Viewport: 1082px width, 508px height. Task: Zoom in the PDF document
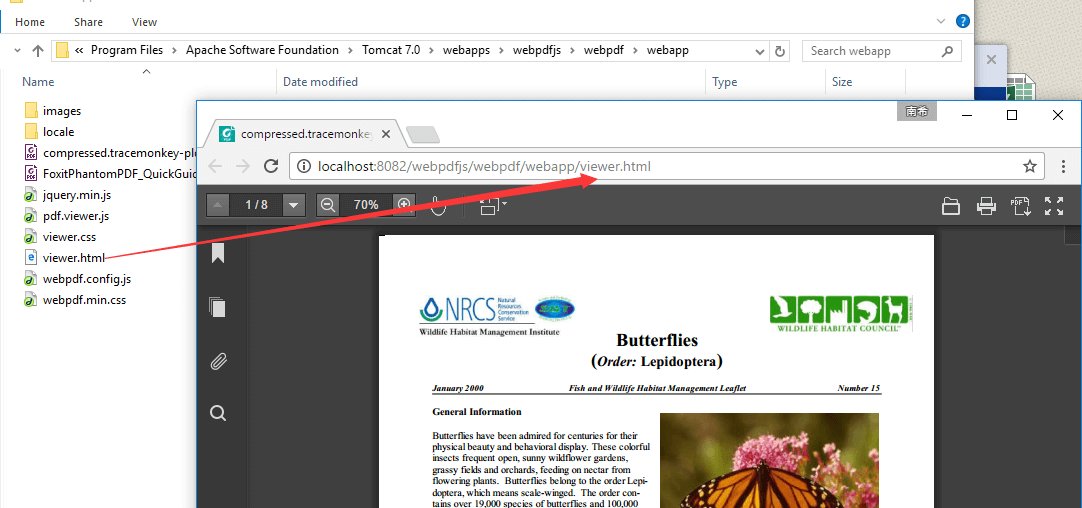(x=404, y=205)
